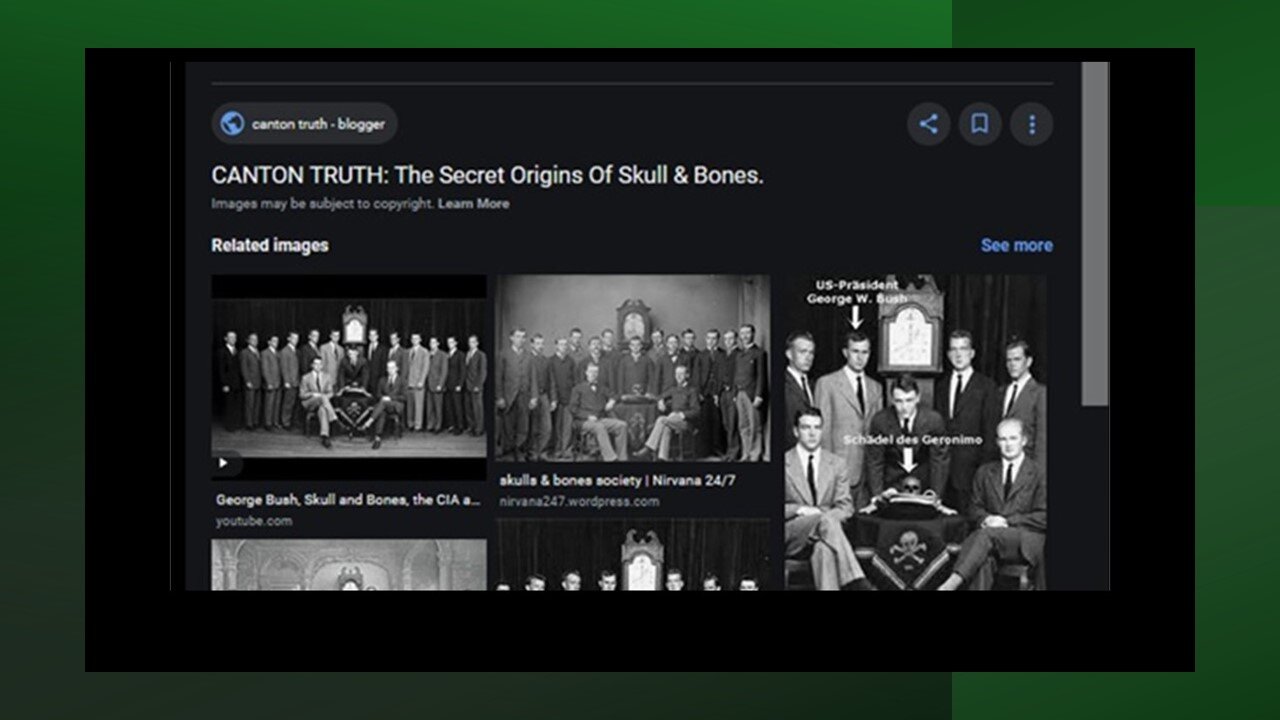Open the partially visible thumbnail below Nirvana 24/7
Viewport: 1280px width, 720px height.
(632, 555)
